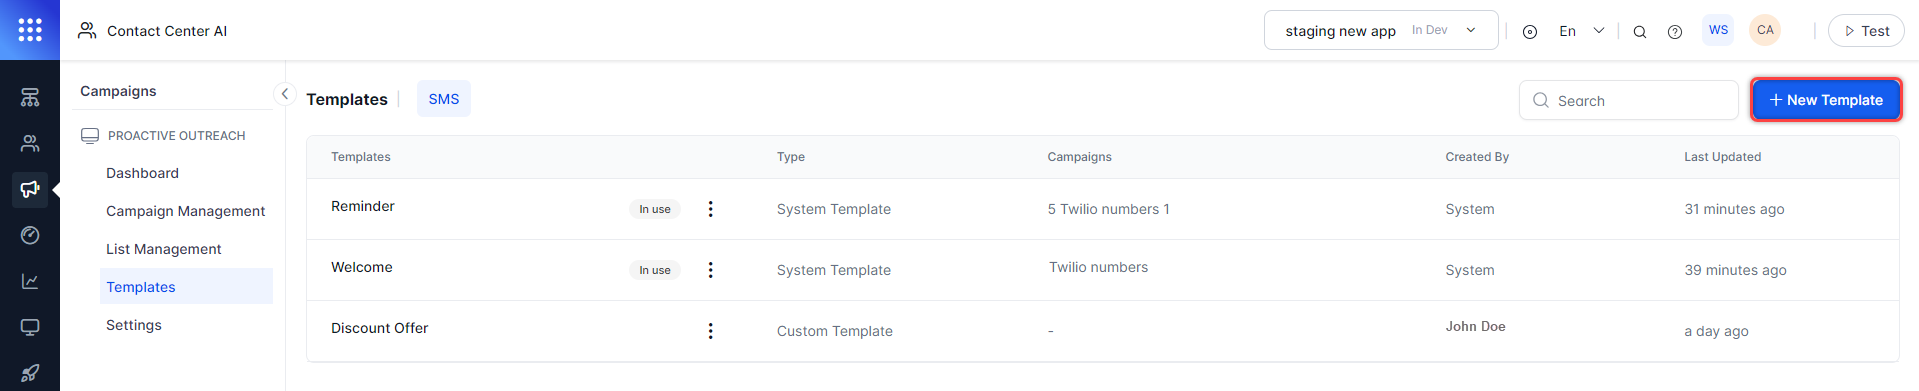Click the Test button
This screenshot has width=1919, height=391.
click(1866, 31)
